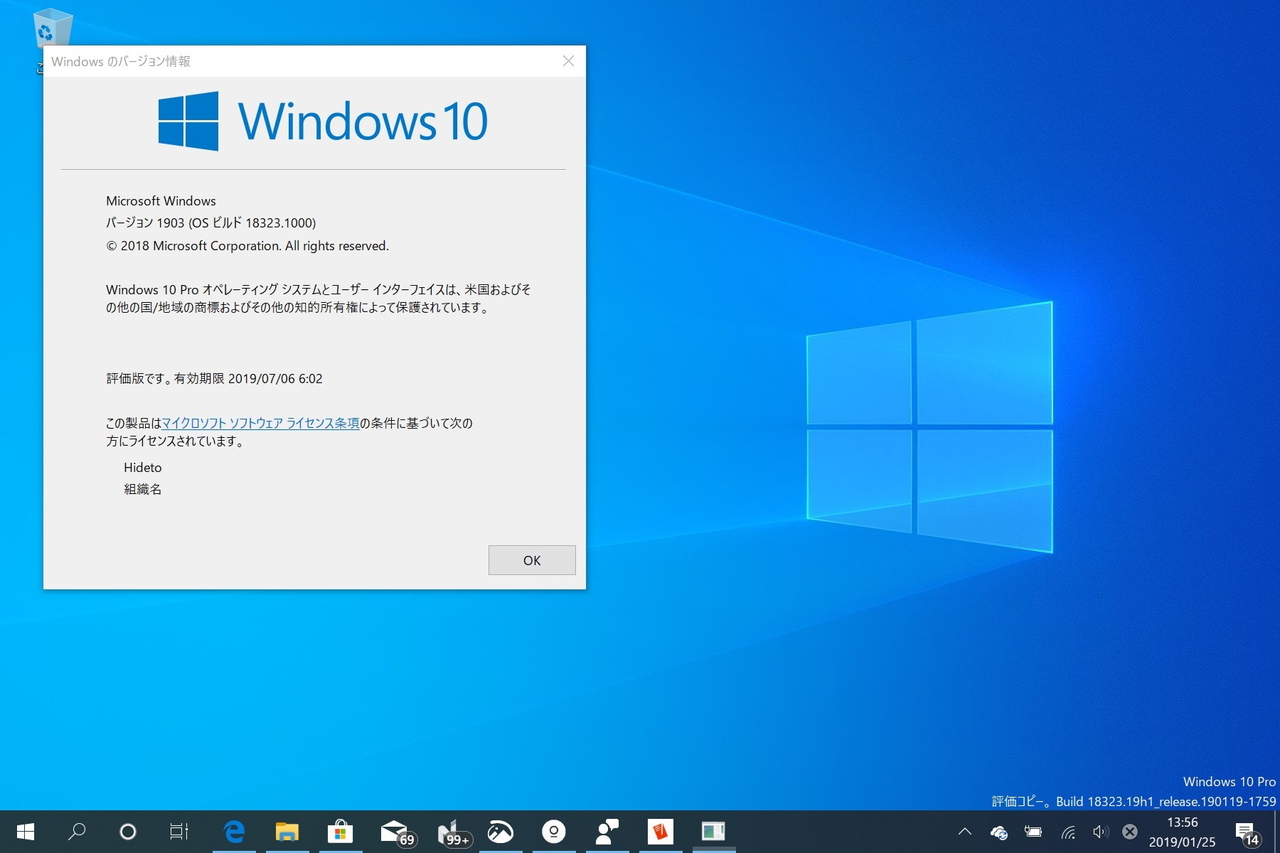
Task: Launch Microsoft Edge from the taskbar
Action: click(x=234, y=831)
